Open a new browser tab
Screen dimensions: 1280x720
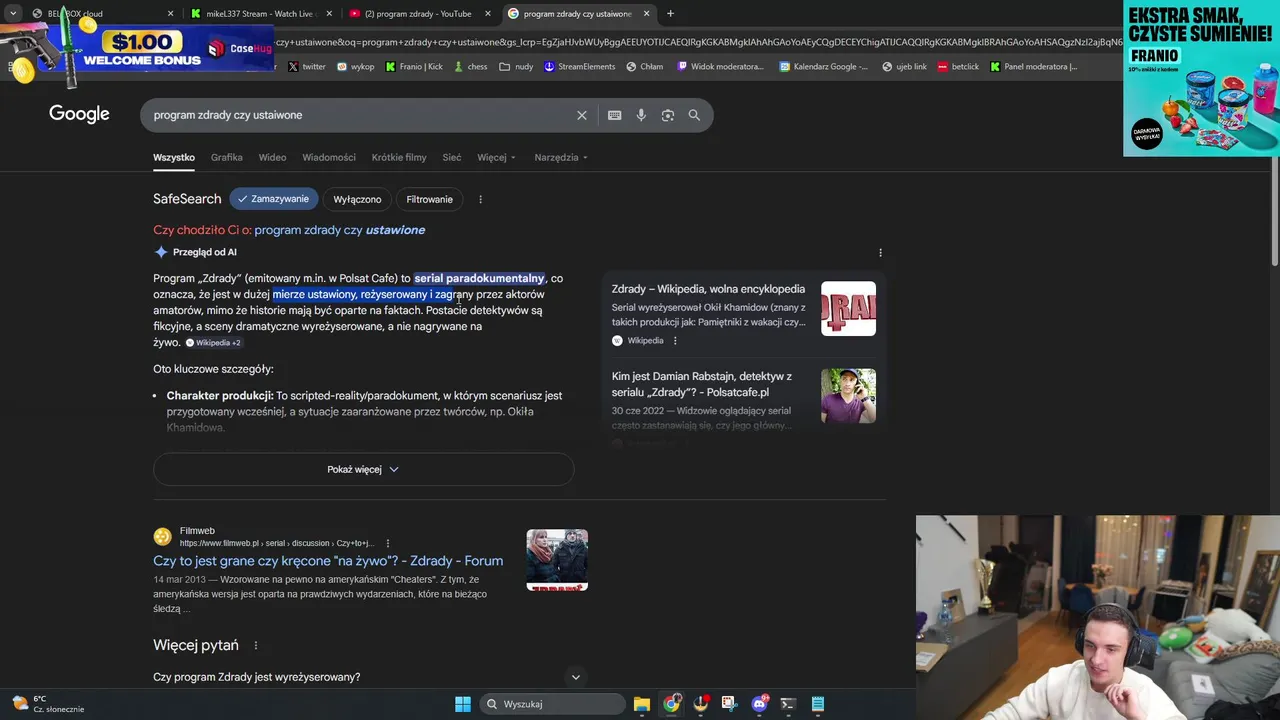coord(670,14)
